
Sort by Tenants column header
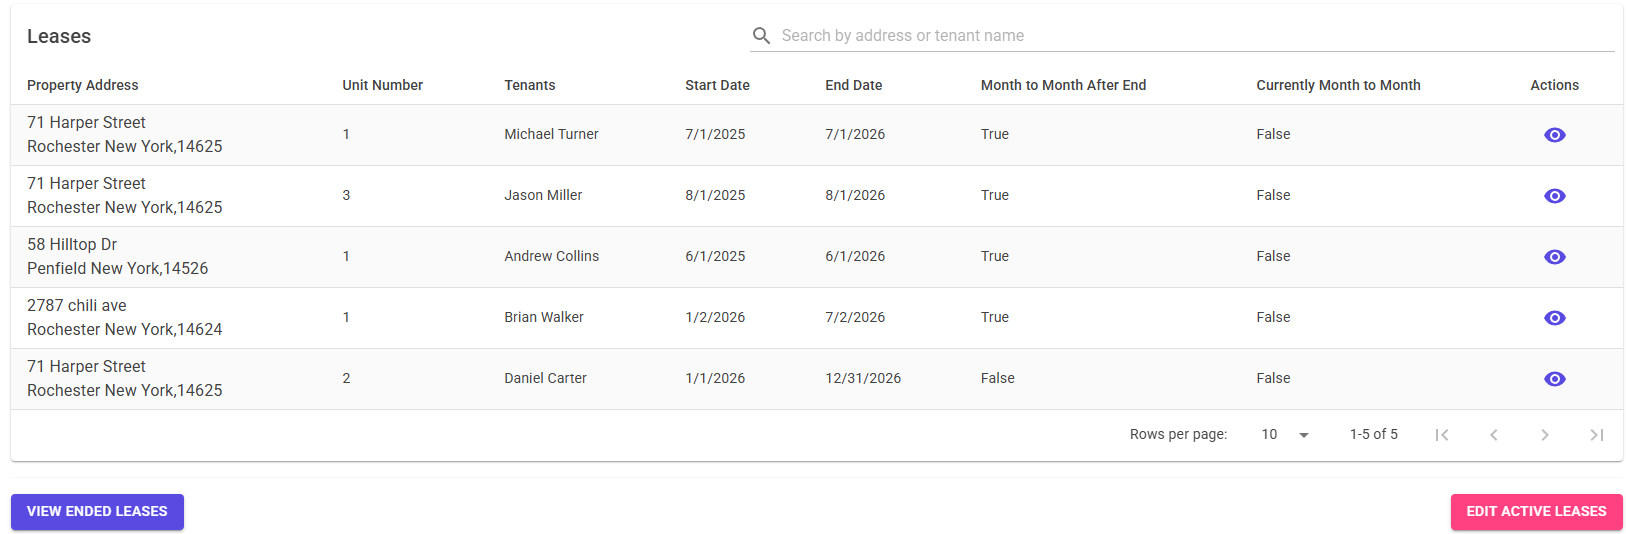530,85
